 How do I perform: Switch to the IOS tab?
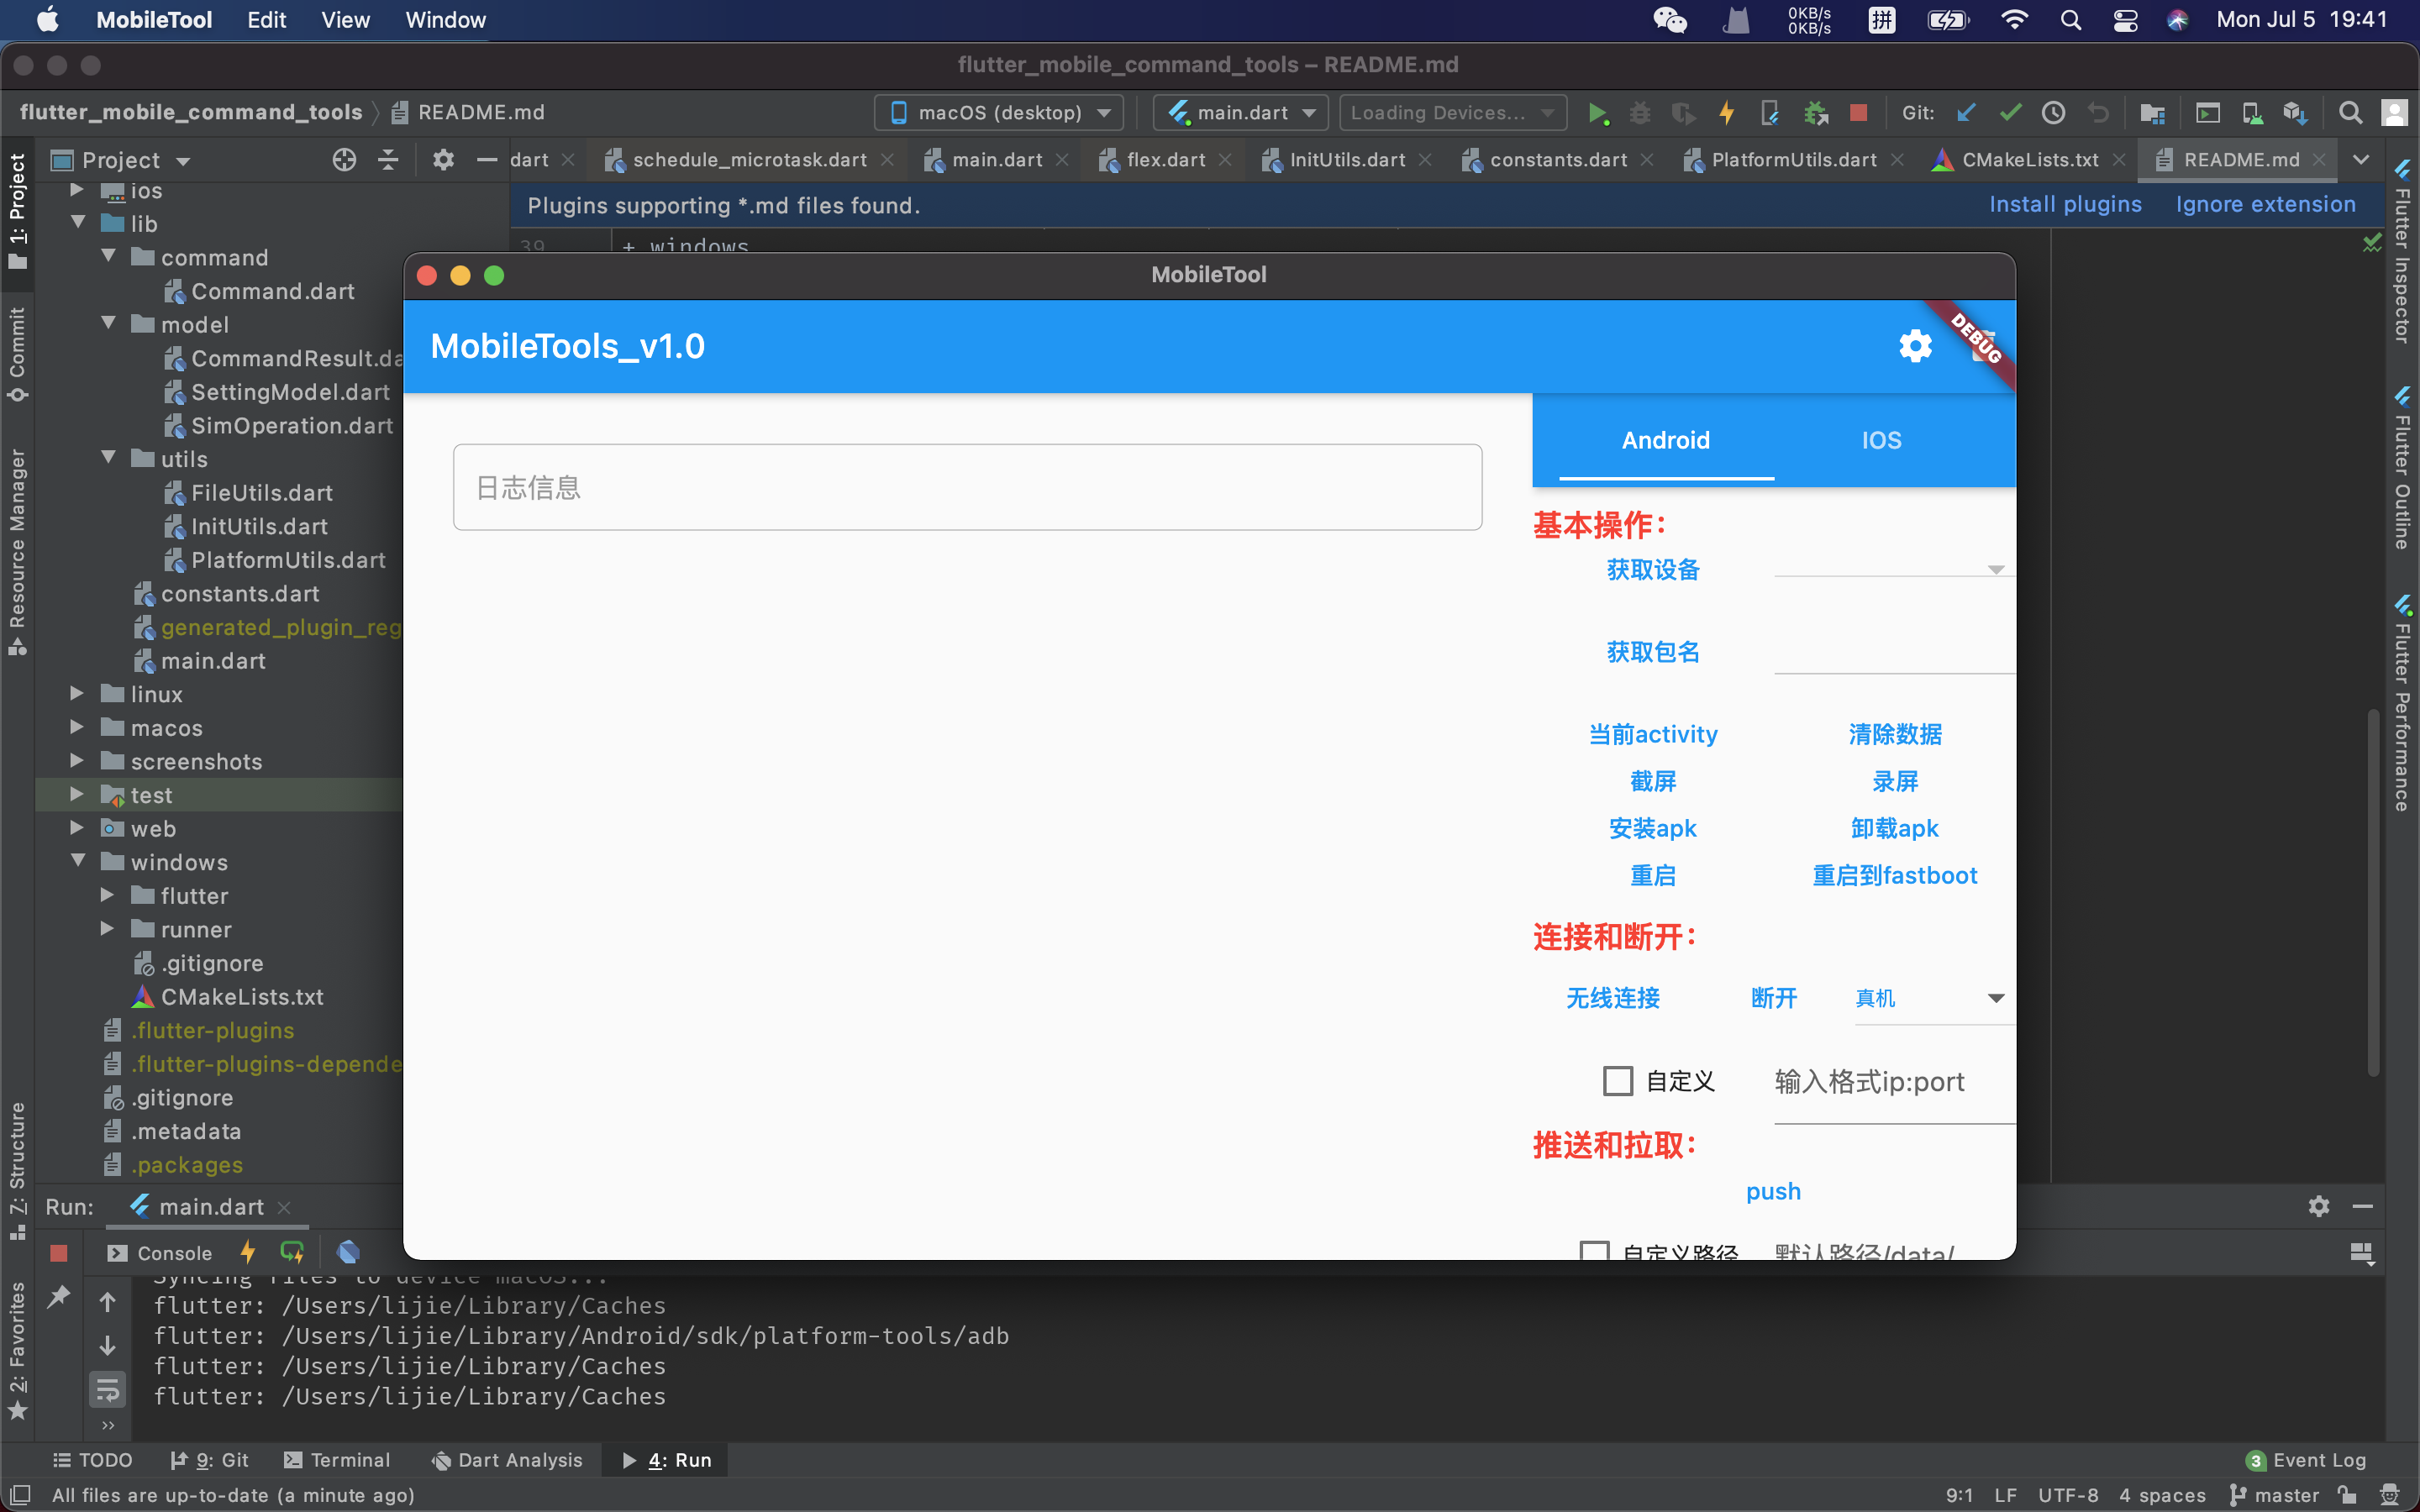pyautogui.click(x=1878, y=439)
